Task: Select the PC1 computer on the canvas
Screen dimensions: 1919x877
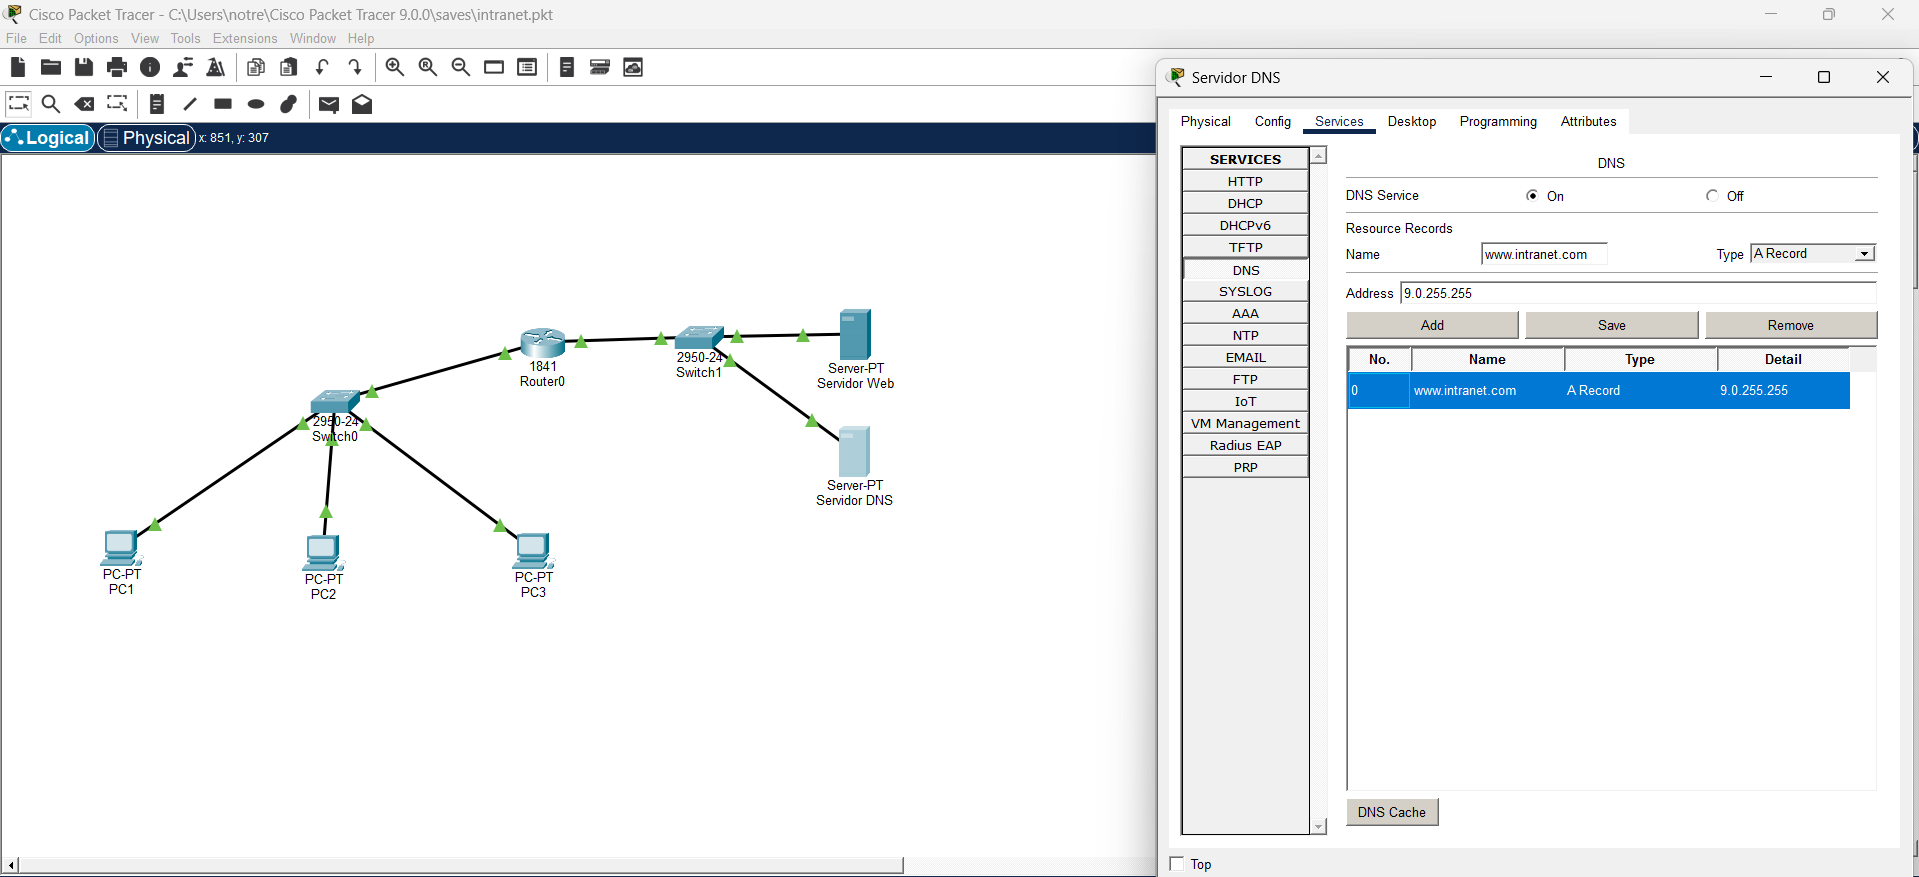Action: [x=121, y=547]
